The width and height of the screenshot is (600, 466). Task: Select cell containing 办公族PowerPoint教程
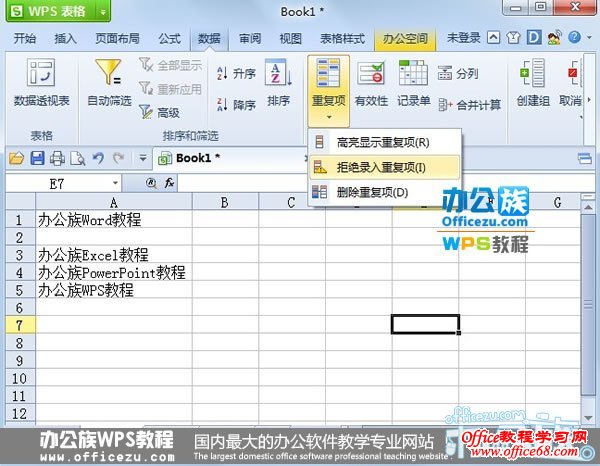114,272
